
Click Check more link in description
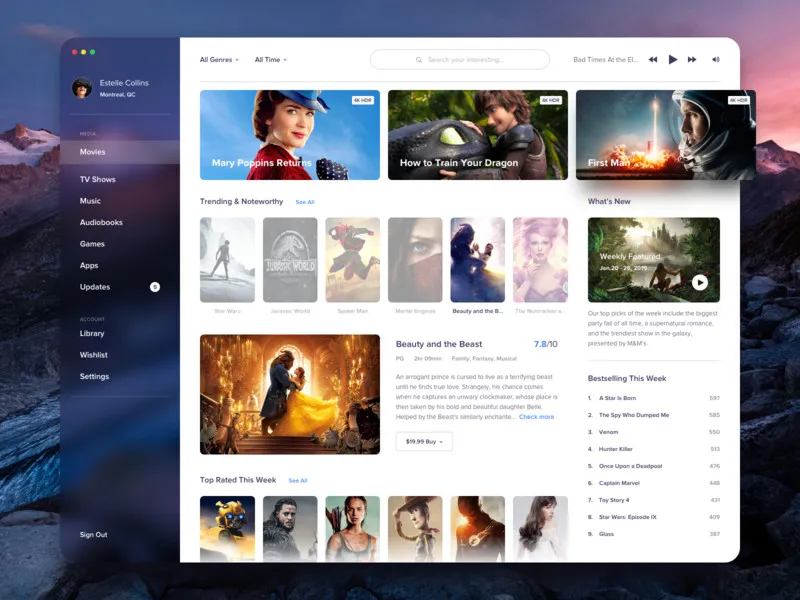point(536,417)
